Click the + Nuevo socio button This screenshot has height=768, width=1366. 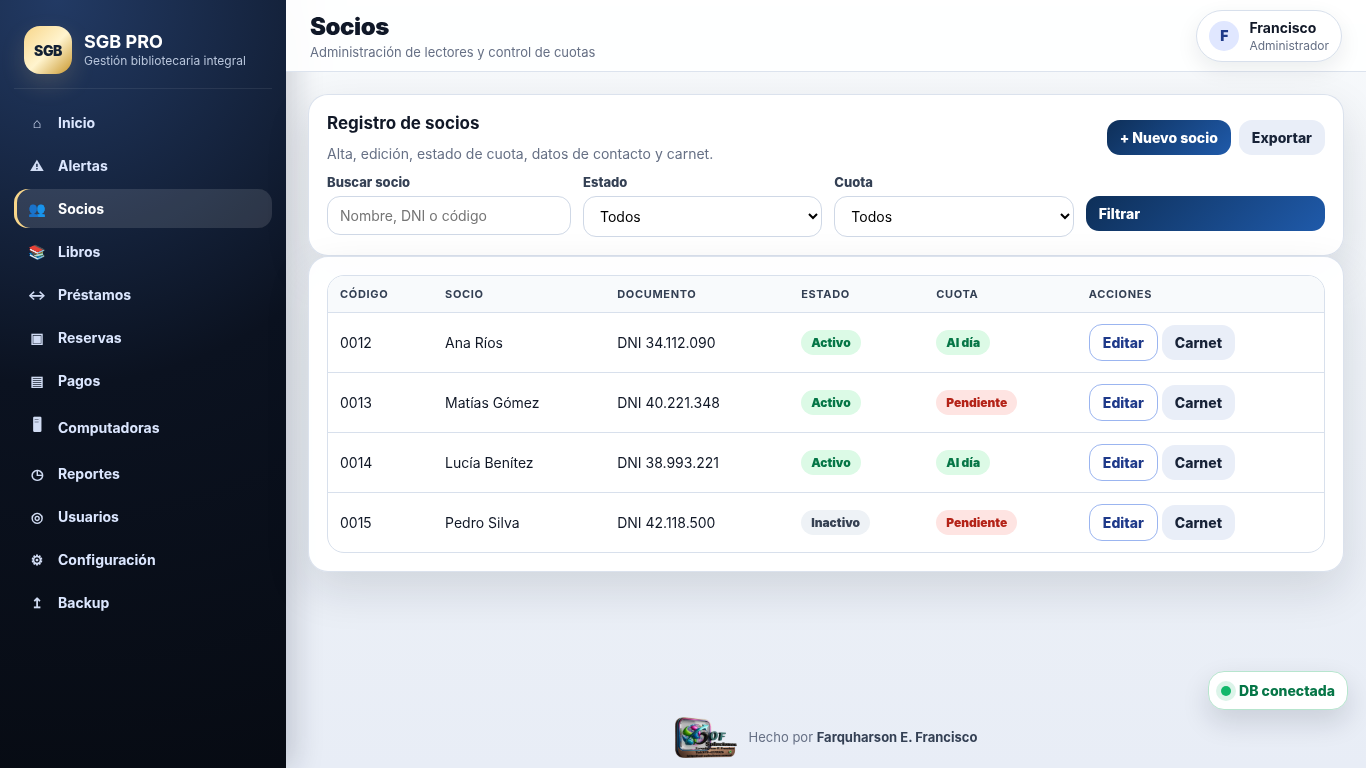[1169, 138]
